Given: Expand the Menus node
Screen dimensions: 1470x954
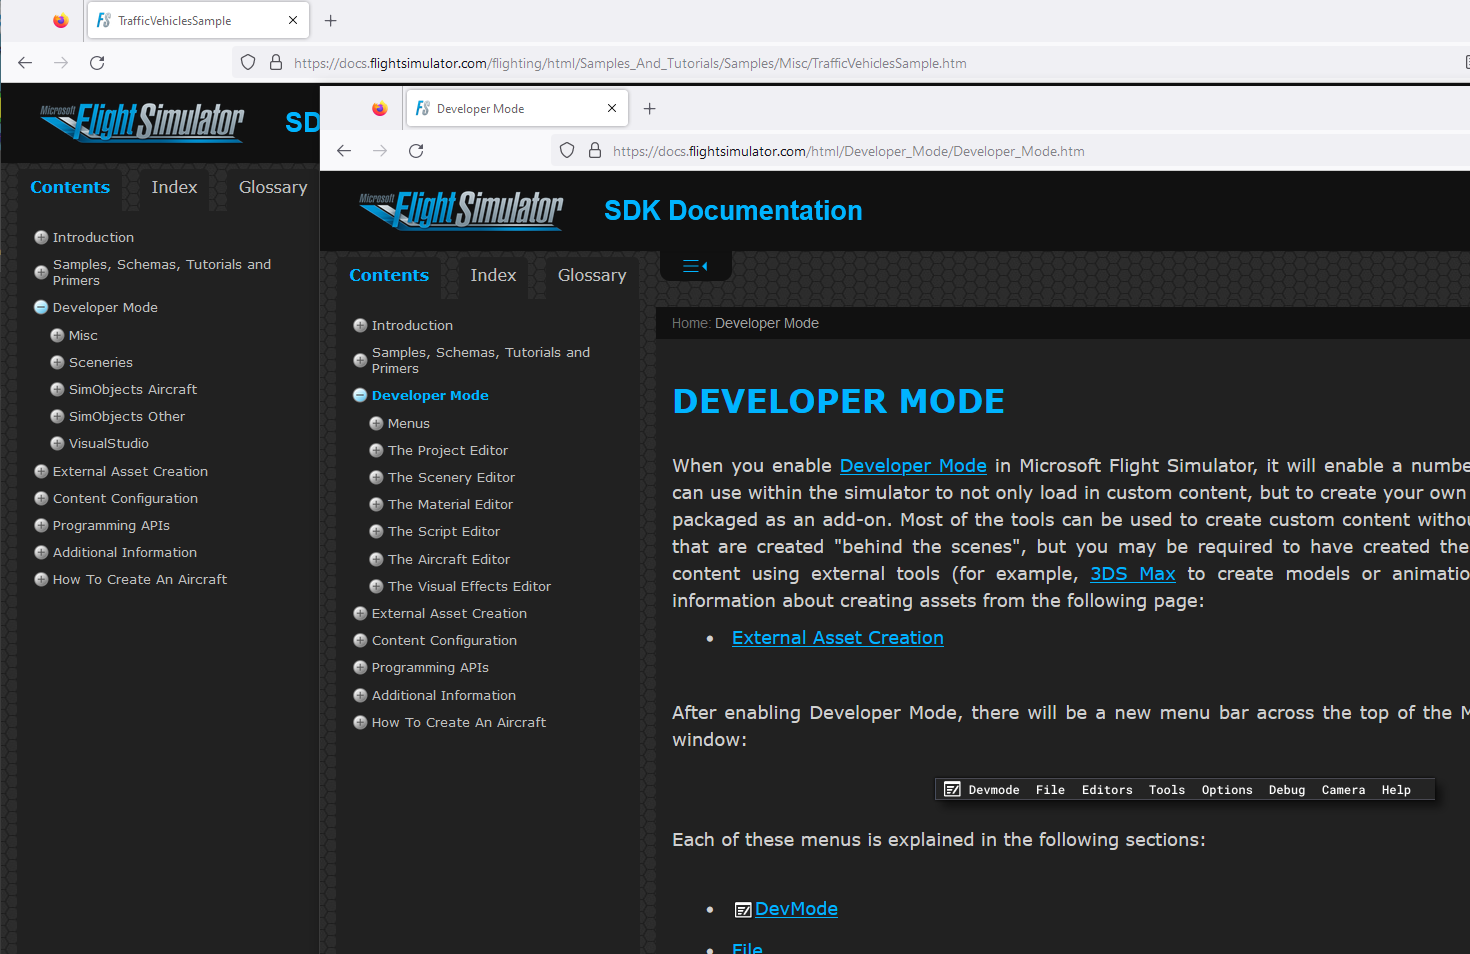Looking at the screenshot, I should 376,424.
